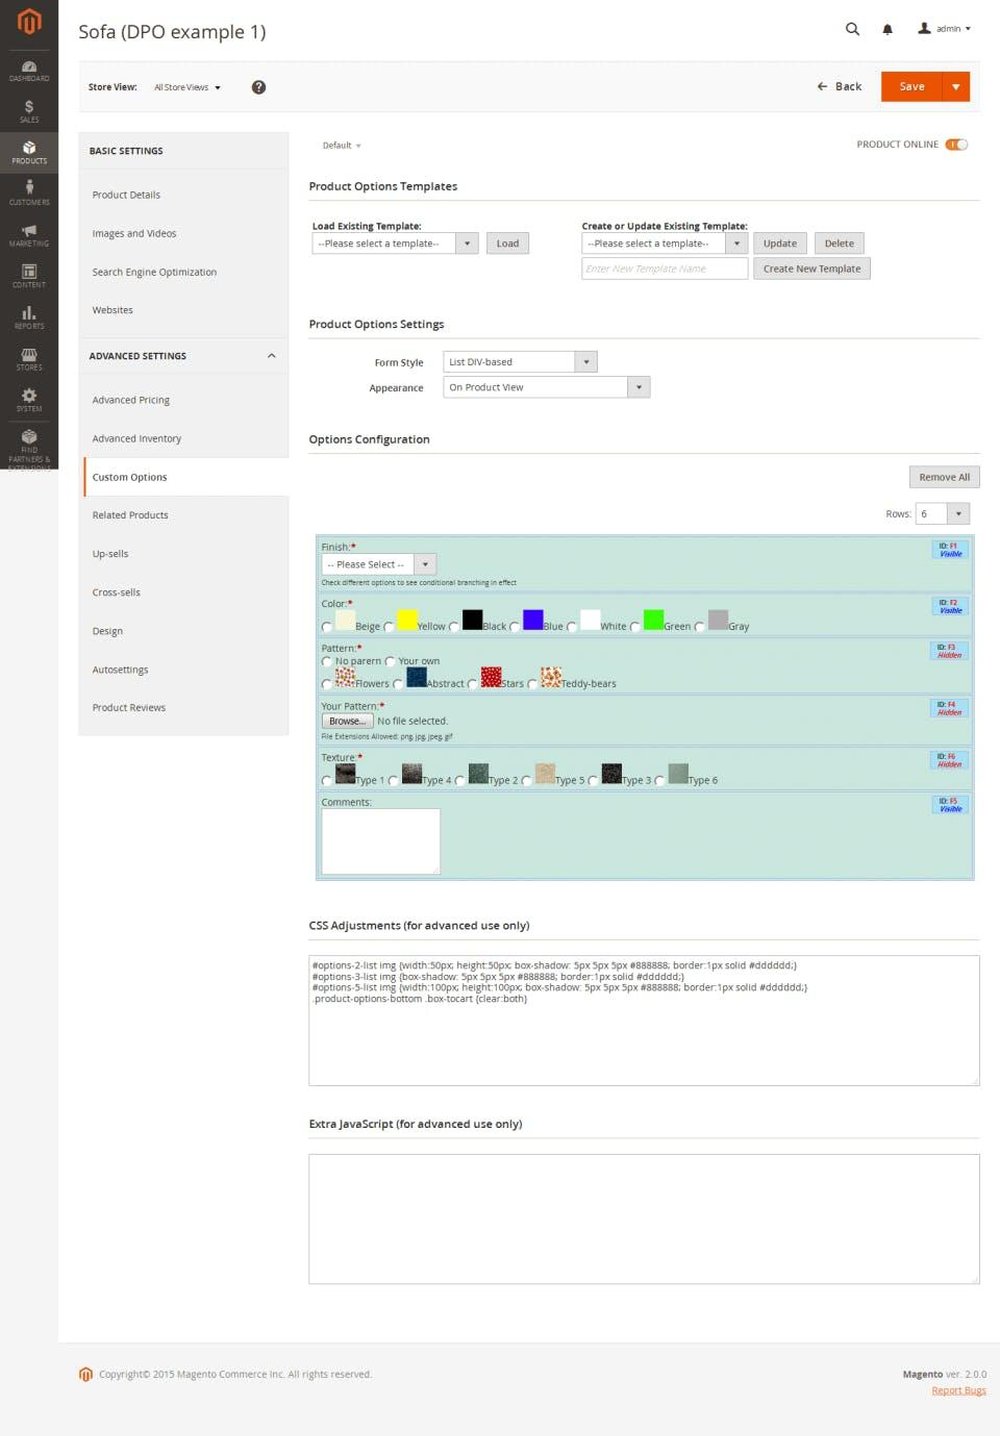Click the Save button
Screen dimensions: 1000x1436
tap(912, 87)
